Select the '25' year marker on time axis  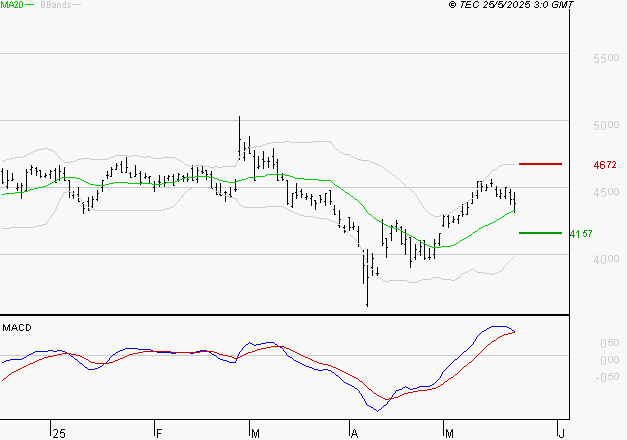pos(59,433)
